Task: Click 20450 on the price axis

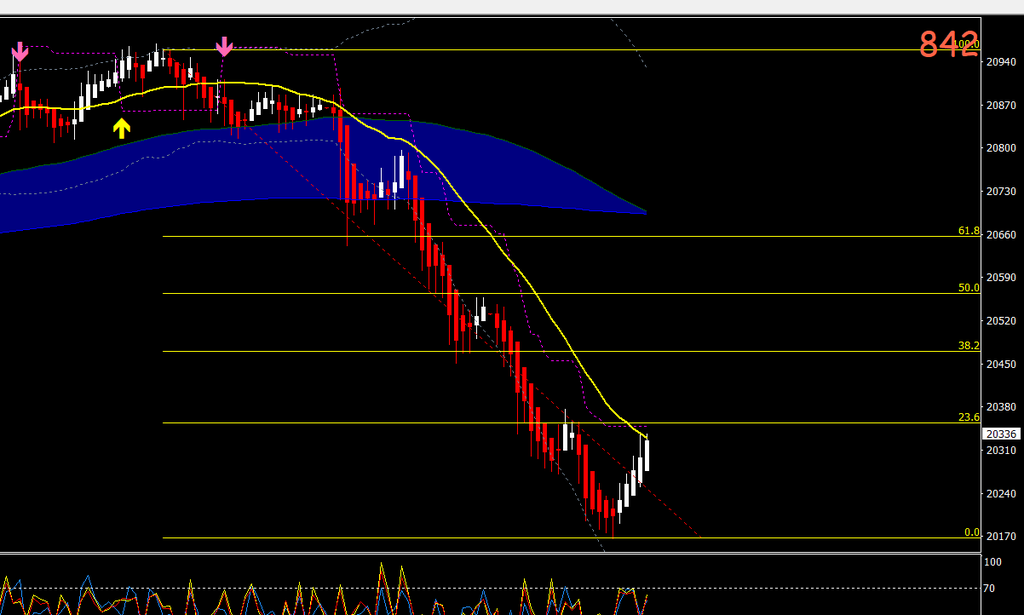Action: coord(1001,364)
